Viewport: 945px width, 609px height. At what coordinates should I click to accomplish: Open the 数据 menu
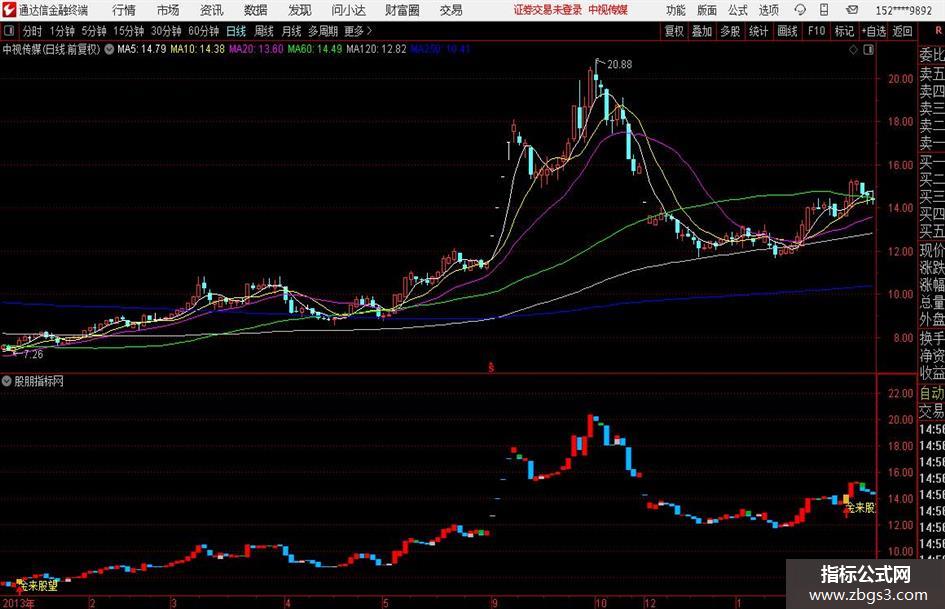(x=256, y=10)
